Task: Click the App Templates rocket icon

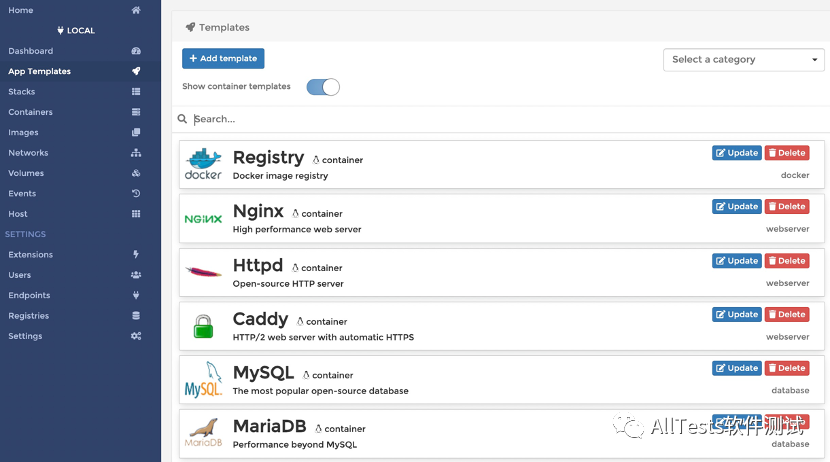Action: pos(136,71)
